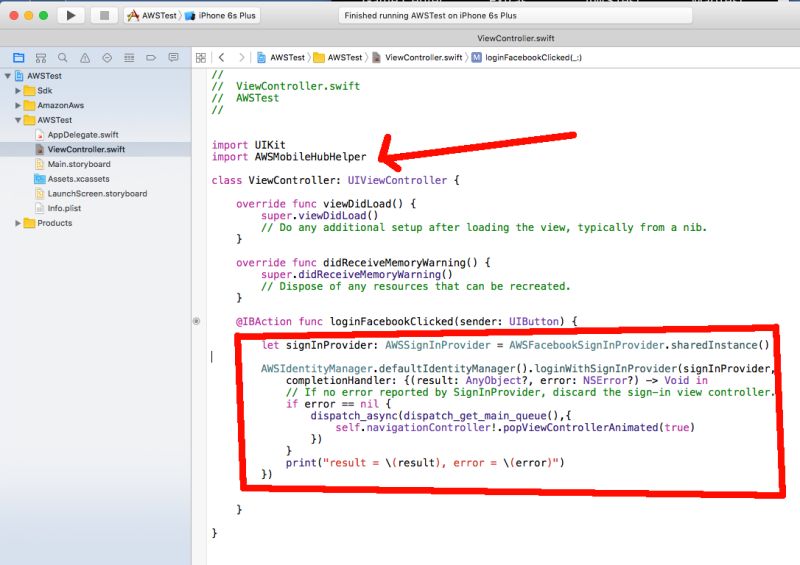Go forward in editor history
Image resolution: width=800 pixels, height=565 pixels.
coord(241,58)
